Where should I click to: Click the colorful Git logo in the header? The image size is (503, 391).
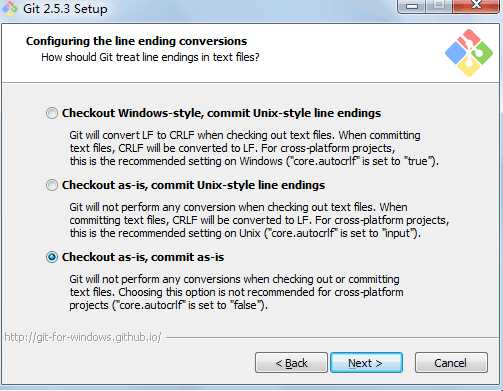coord(469,53)
